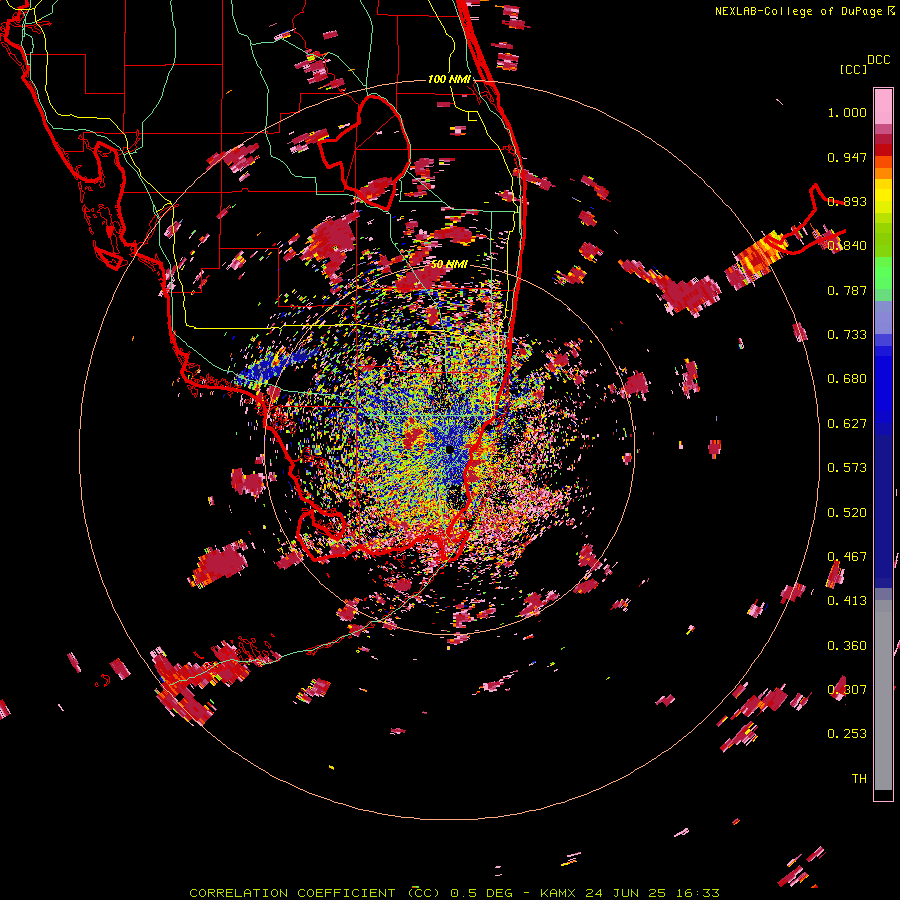Click the 0.893 value on color scale
The height and width of the screenshot is (900, 900).
(x=847, y=201)
